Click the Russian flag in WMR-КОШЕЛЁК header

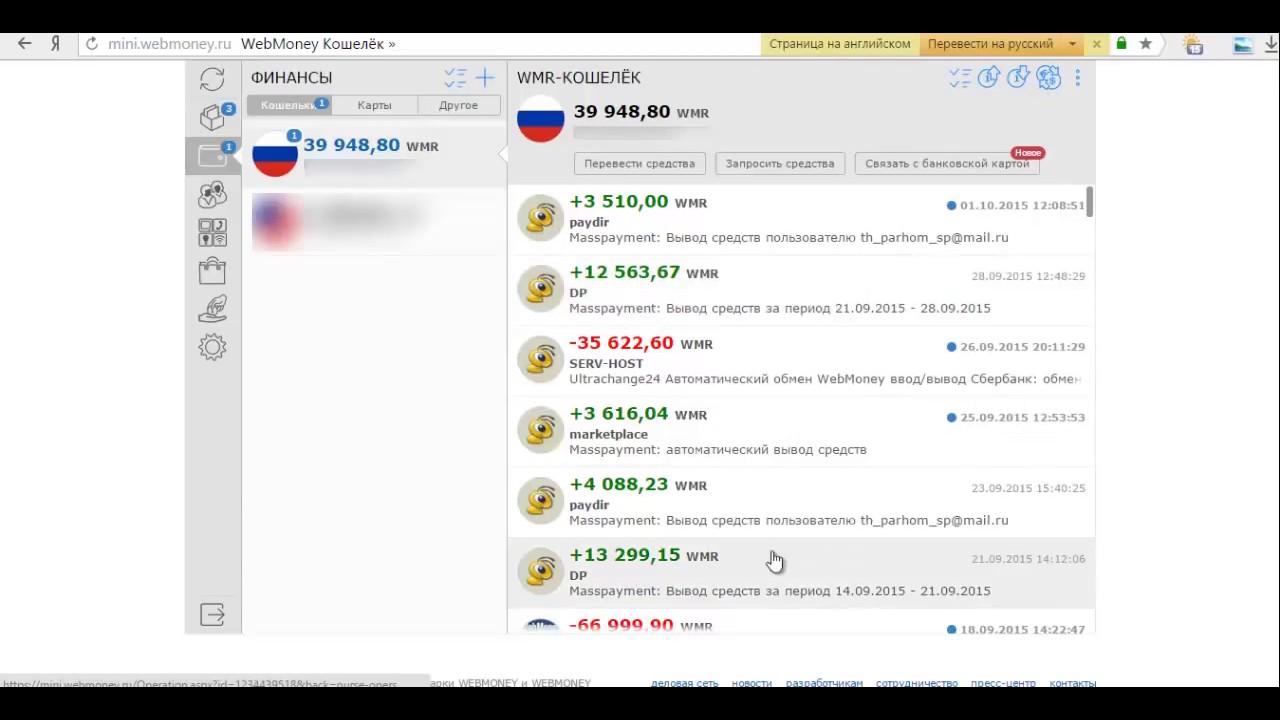pos(541,119)
